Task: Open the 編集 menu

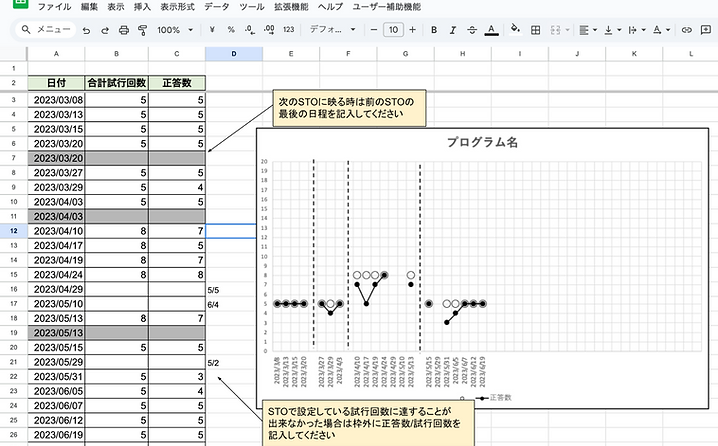Action: pyautogui.click(x=89, y=6)
